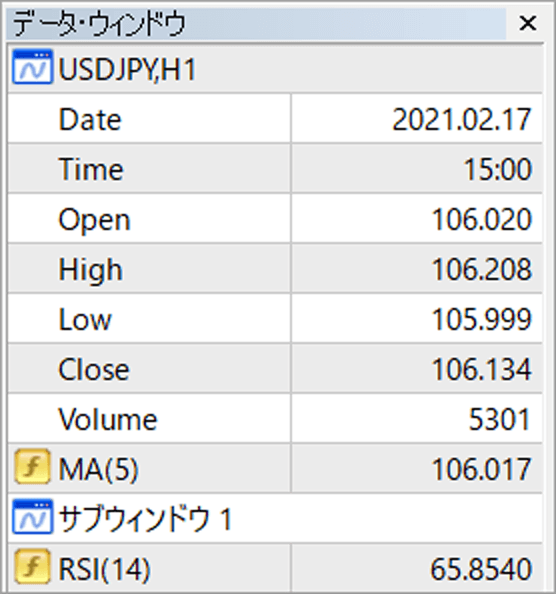Select the Time value 15:00
The height and width of the screenshot is (594, 556).
pyautogui.click(x=497, y=169)
